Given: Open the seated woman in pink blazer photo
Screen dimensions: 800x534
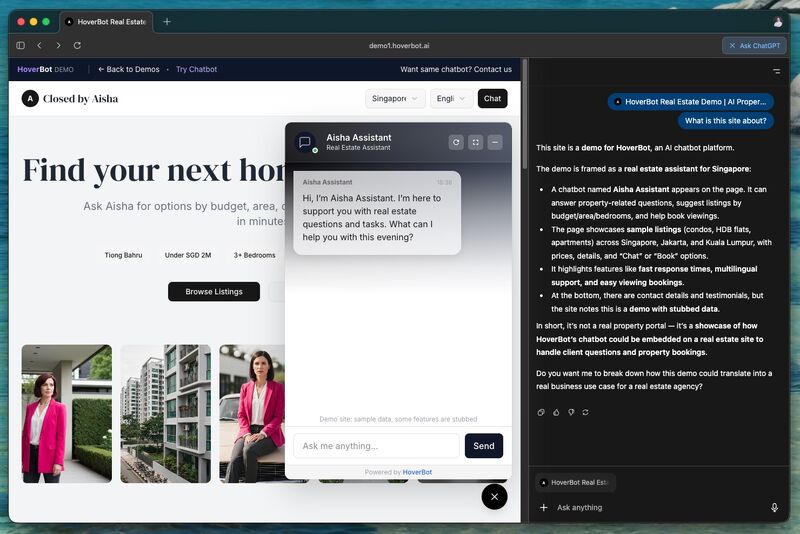Looking at the screenshot, I should click(252, 414).
